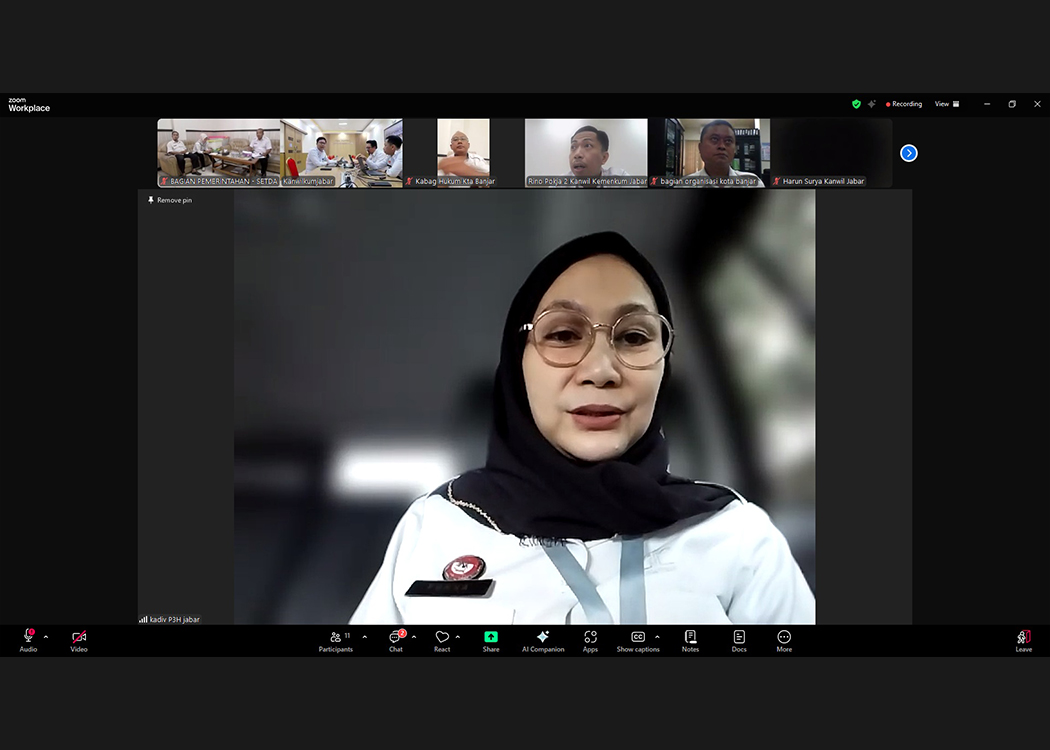Open the Participants panel

(336, 638)
